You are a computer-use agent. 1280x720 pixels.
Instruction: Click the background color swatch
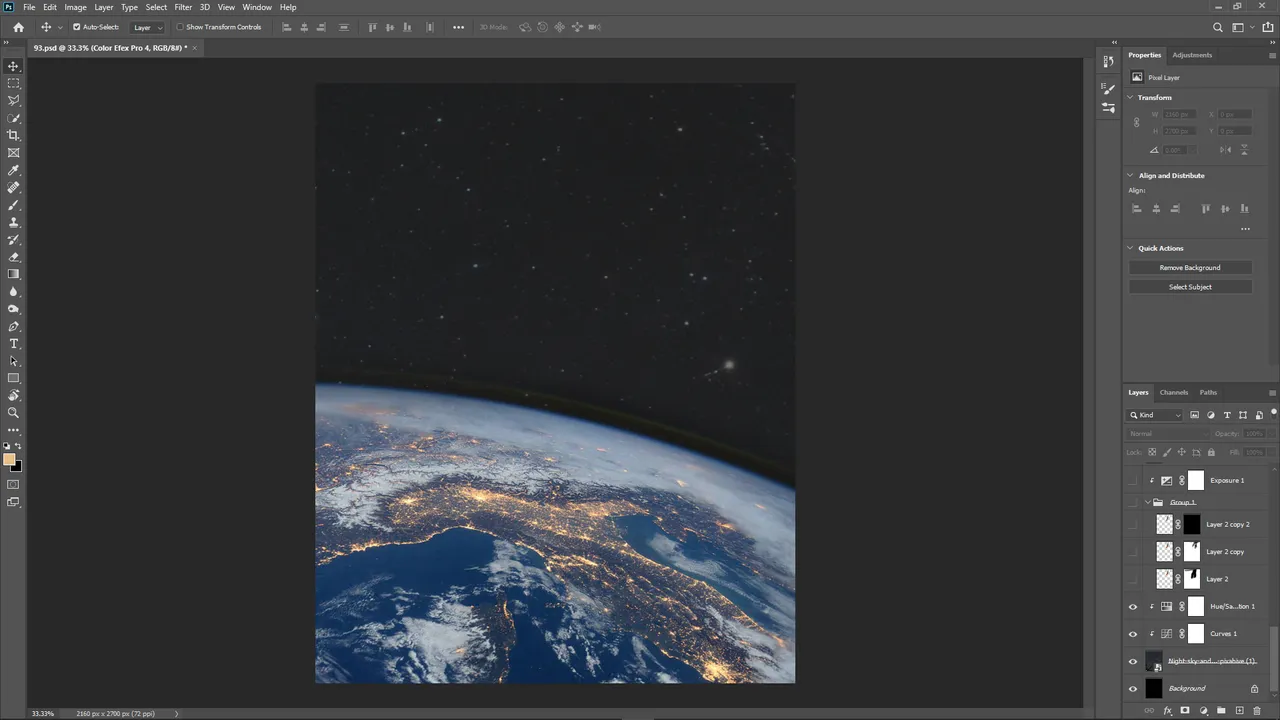18,468
